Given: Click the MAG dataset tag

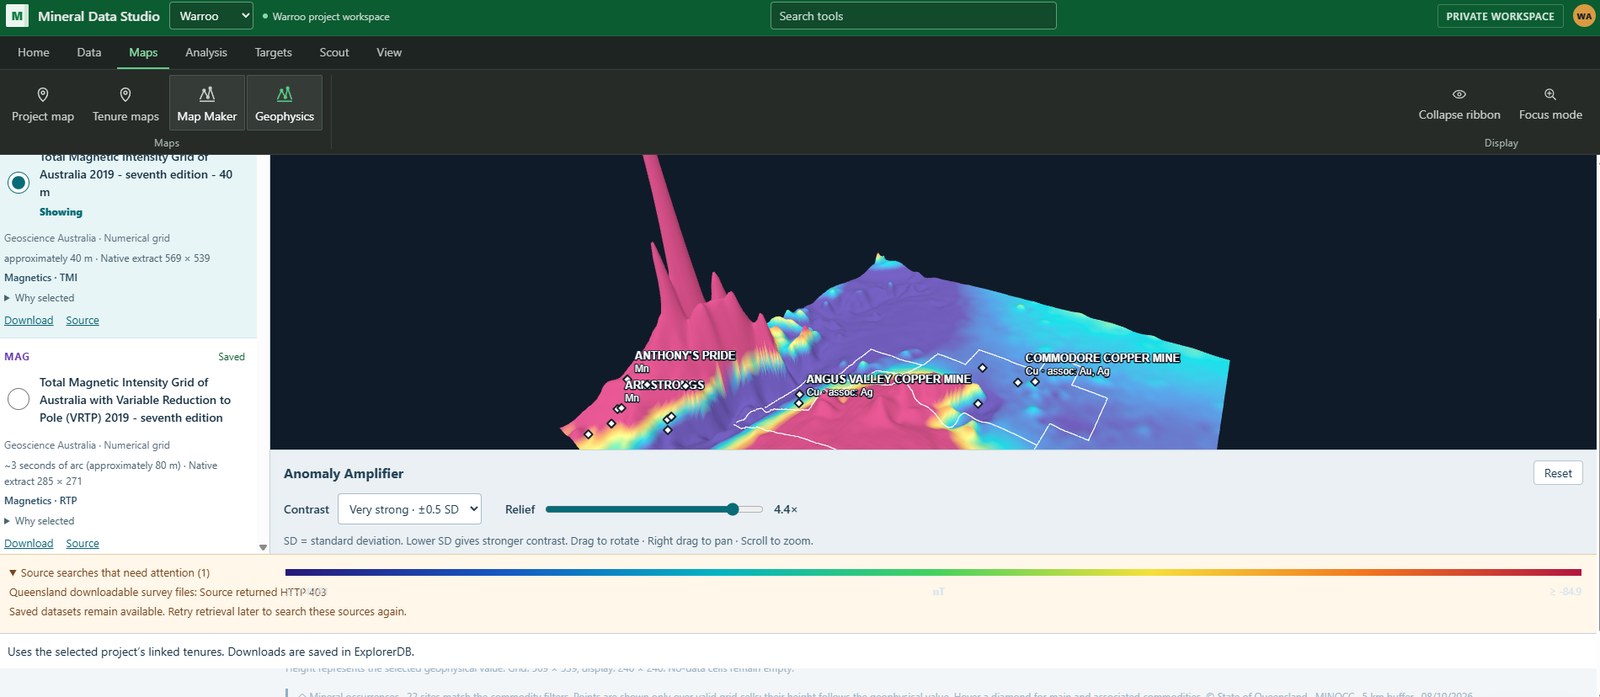Looking at the screenshot, I should coord(17,357).
